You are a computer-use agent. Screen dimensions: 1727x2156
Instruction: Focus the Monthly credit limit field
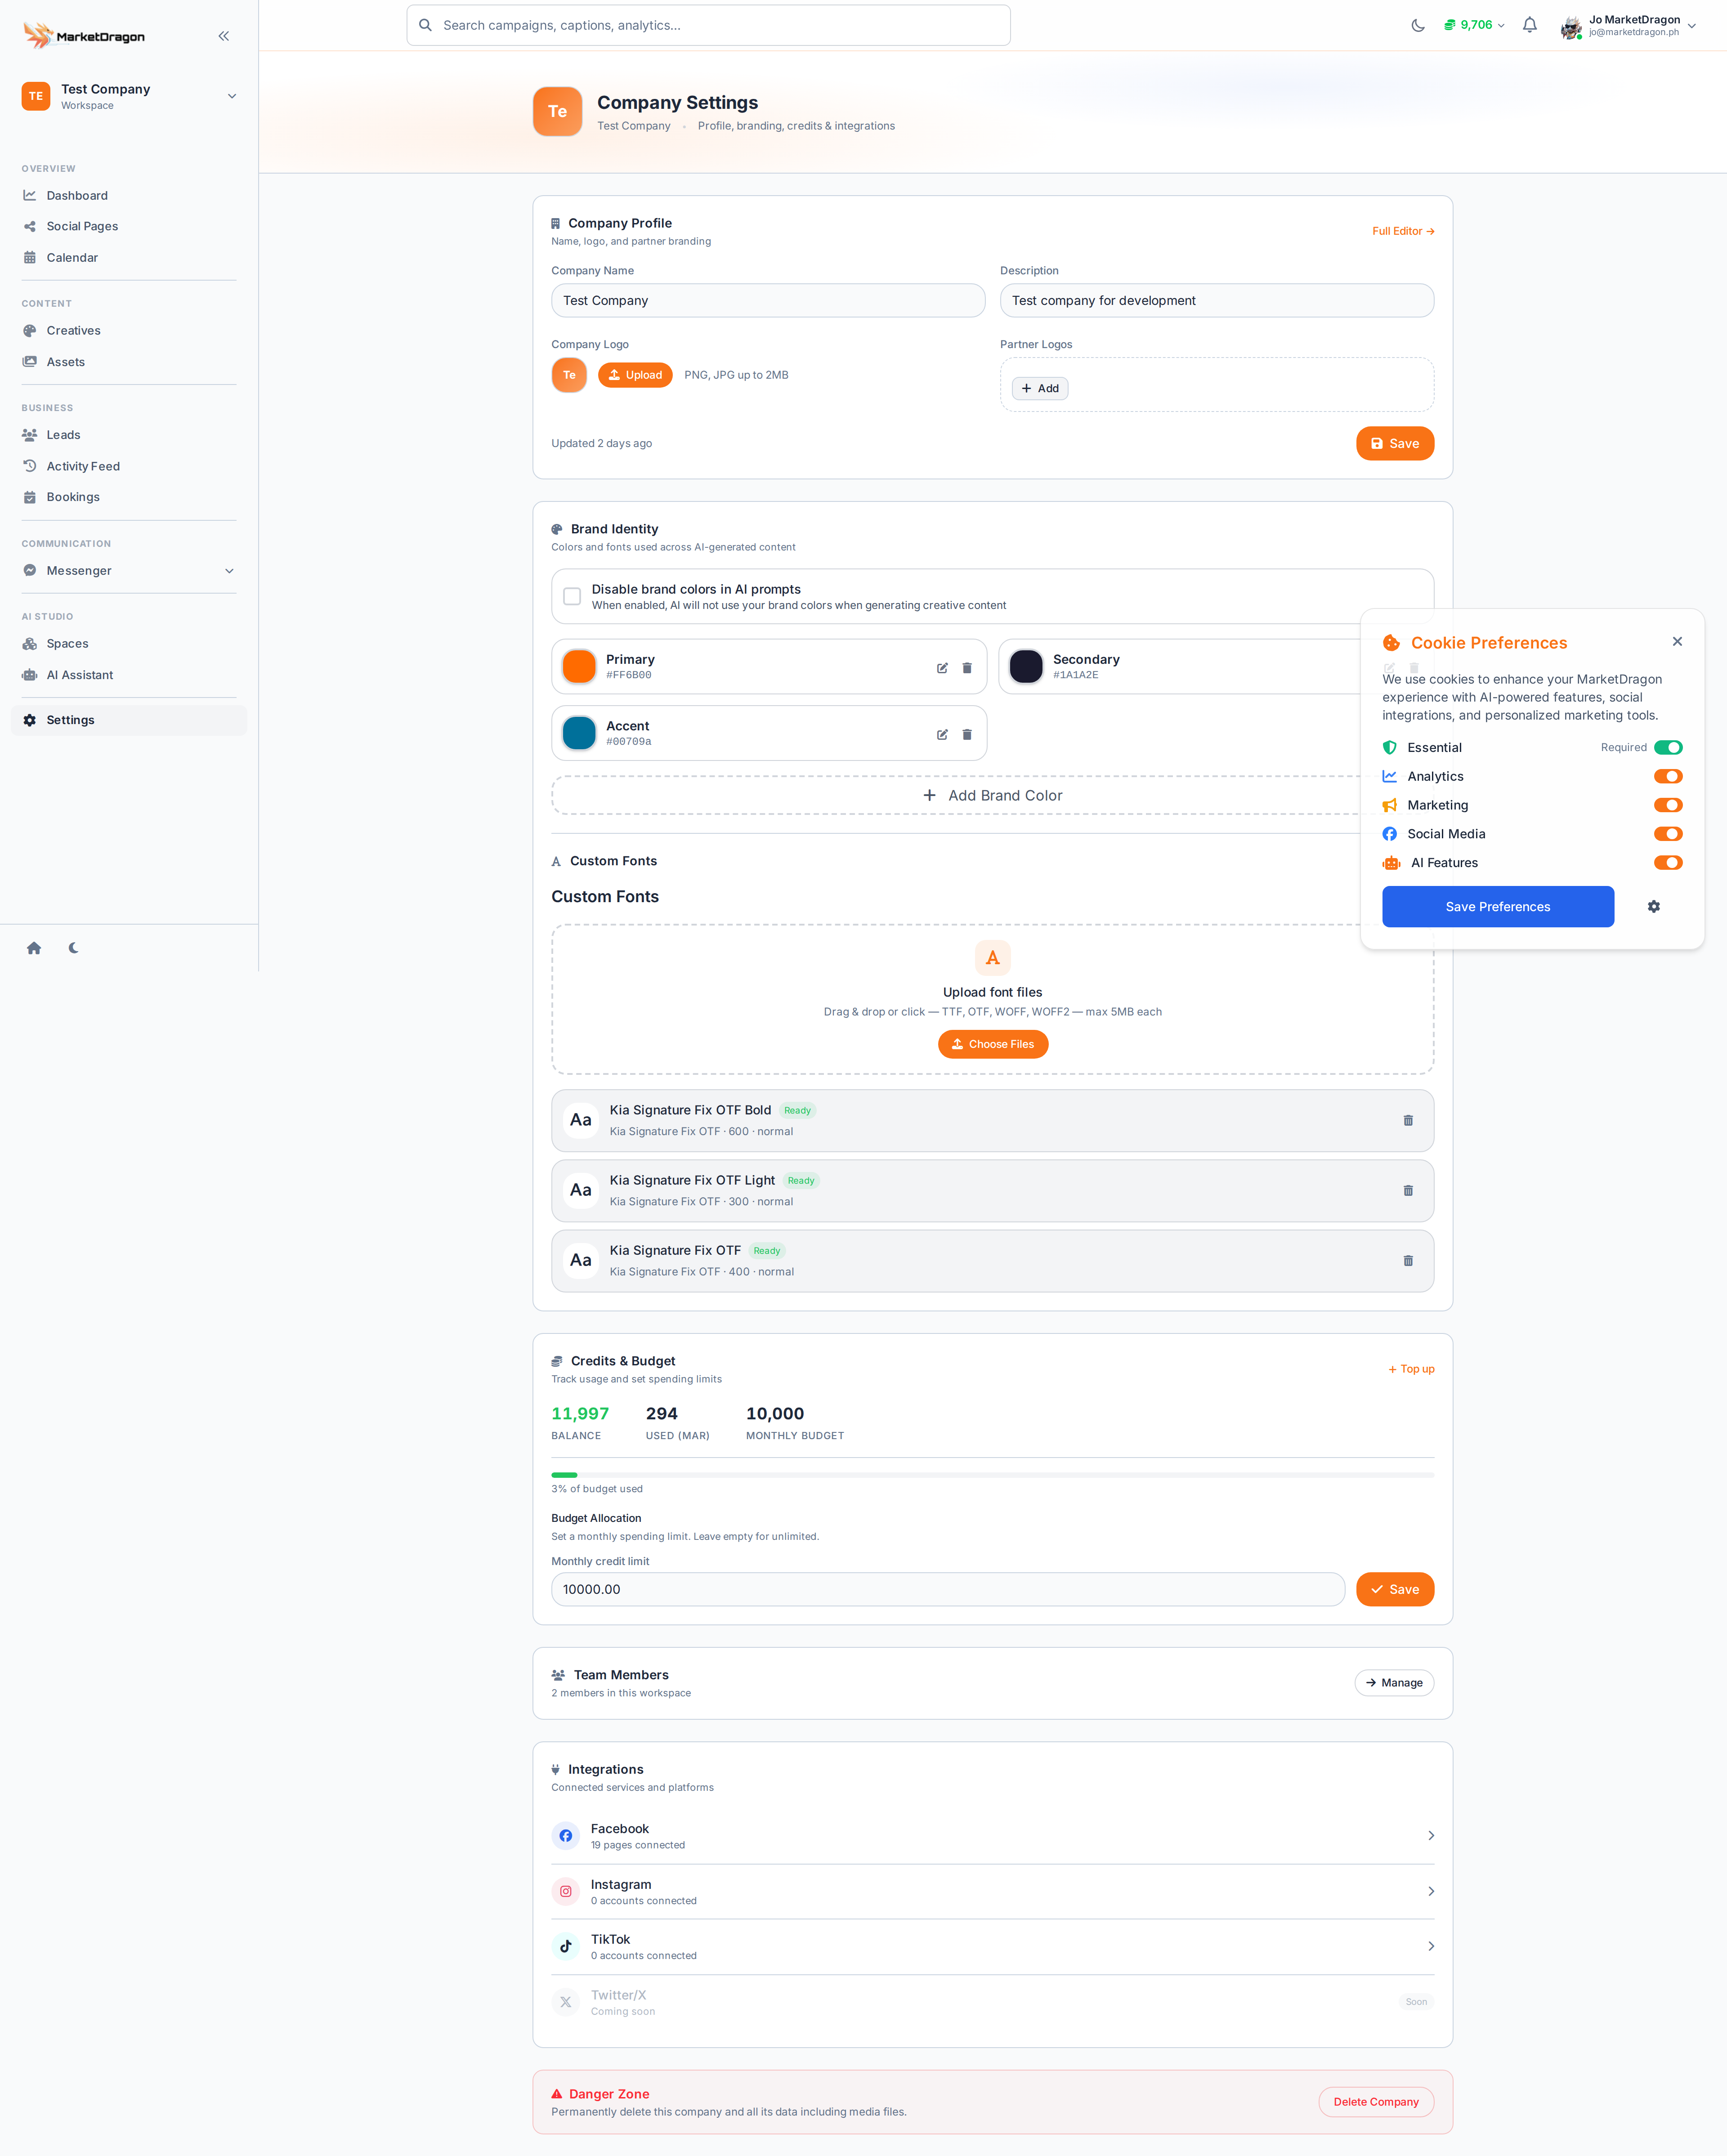pos(948,1590)
